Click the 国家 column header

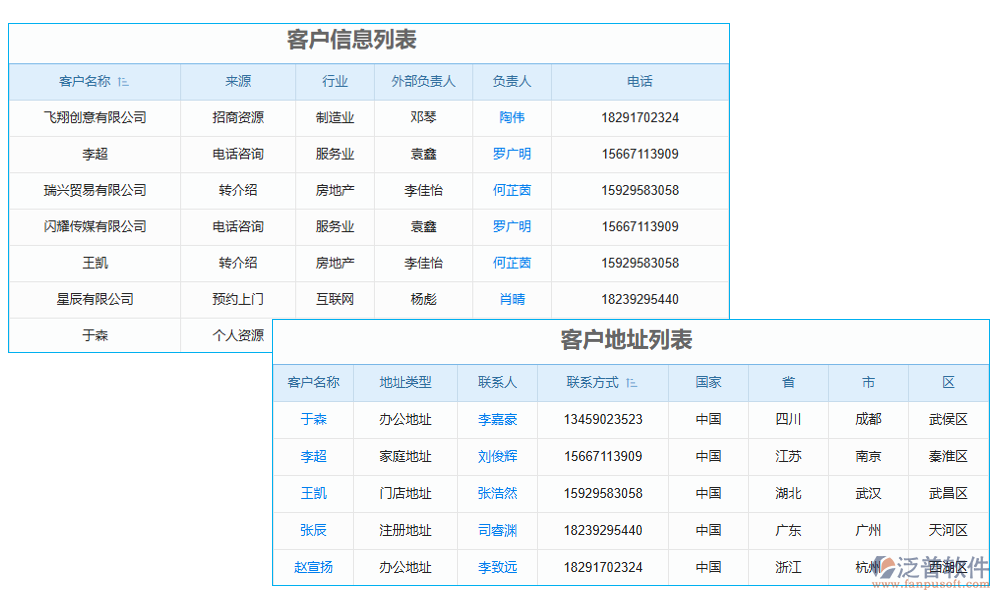708,383
